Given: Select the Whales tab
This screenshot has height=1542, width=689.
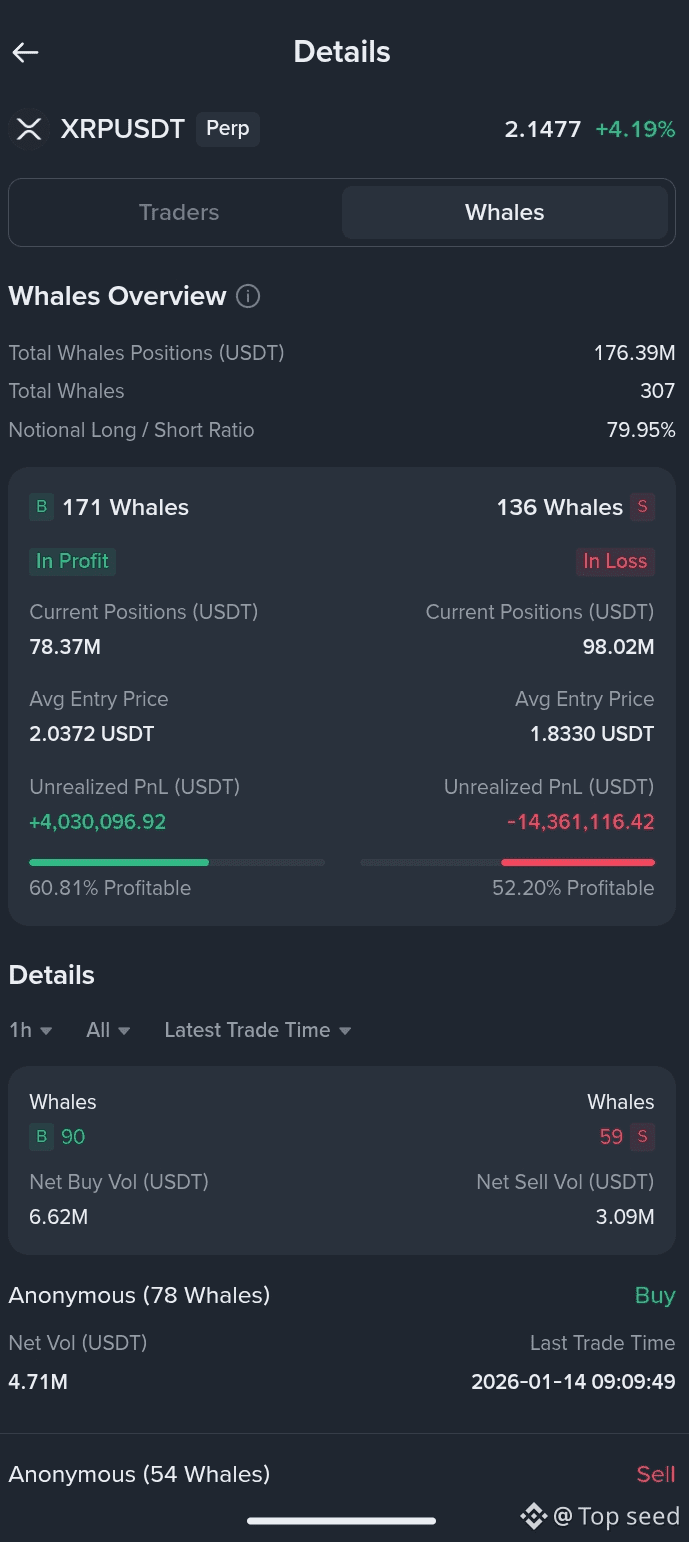Looking at the screenshot, I should (504, 212).
